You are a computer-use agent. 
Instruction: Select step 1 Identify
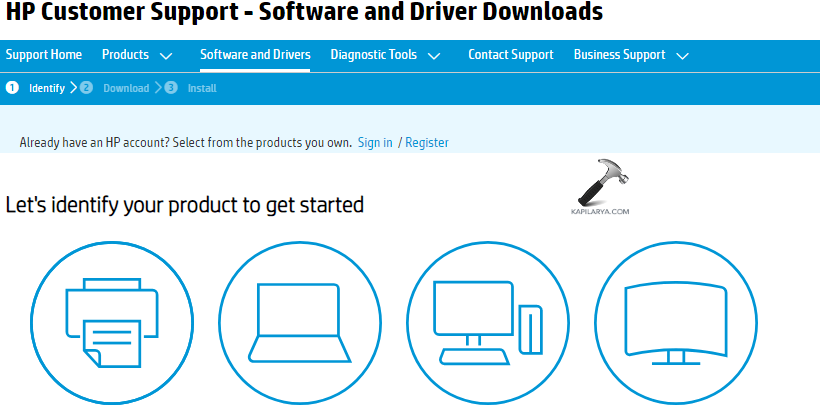pos(35,88)
